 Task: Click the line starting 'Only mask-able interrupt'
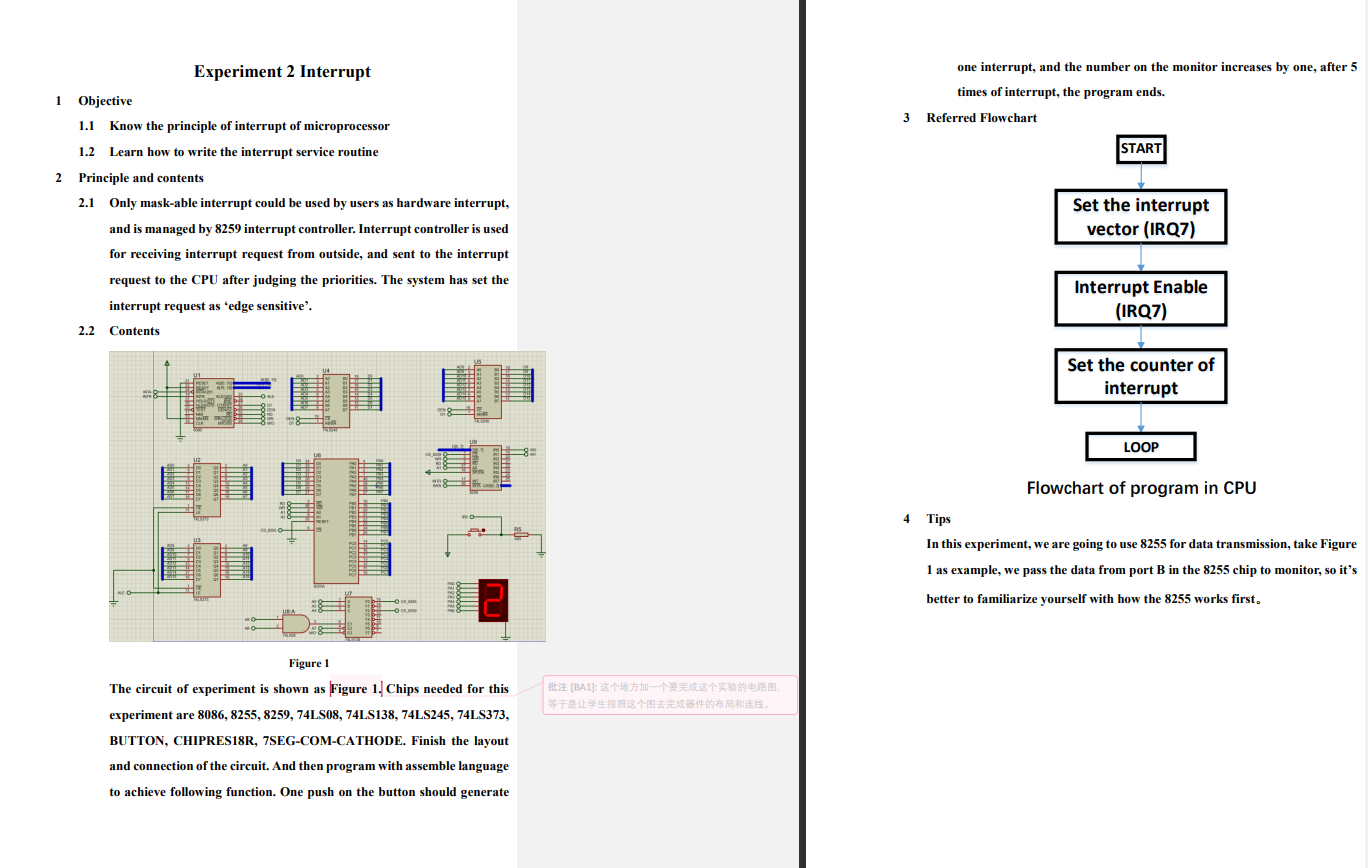click(x=309, y=203)
